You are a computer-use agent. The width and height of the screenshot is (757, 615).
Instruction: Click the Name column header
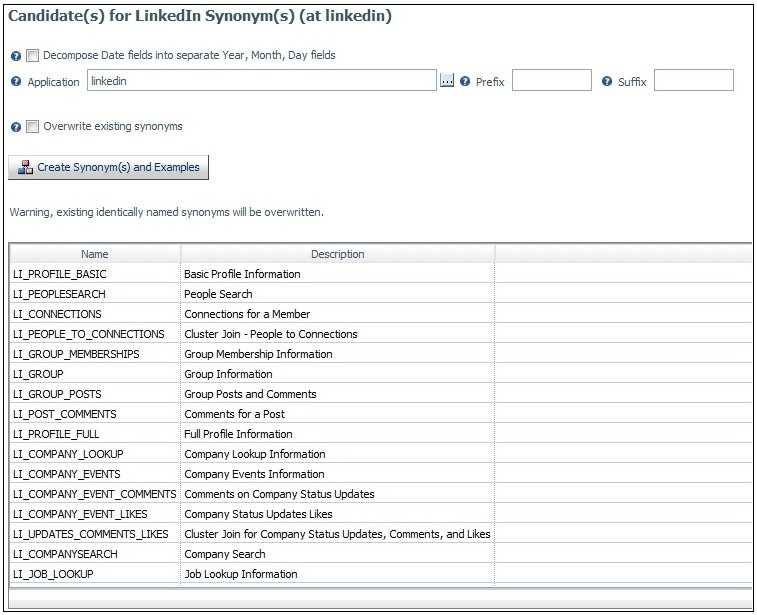95,254
